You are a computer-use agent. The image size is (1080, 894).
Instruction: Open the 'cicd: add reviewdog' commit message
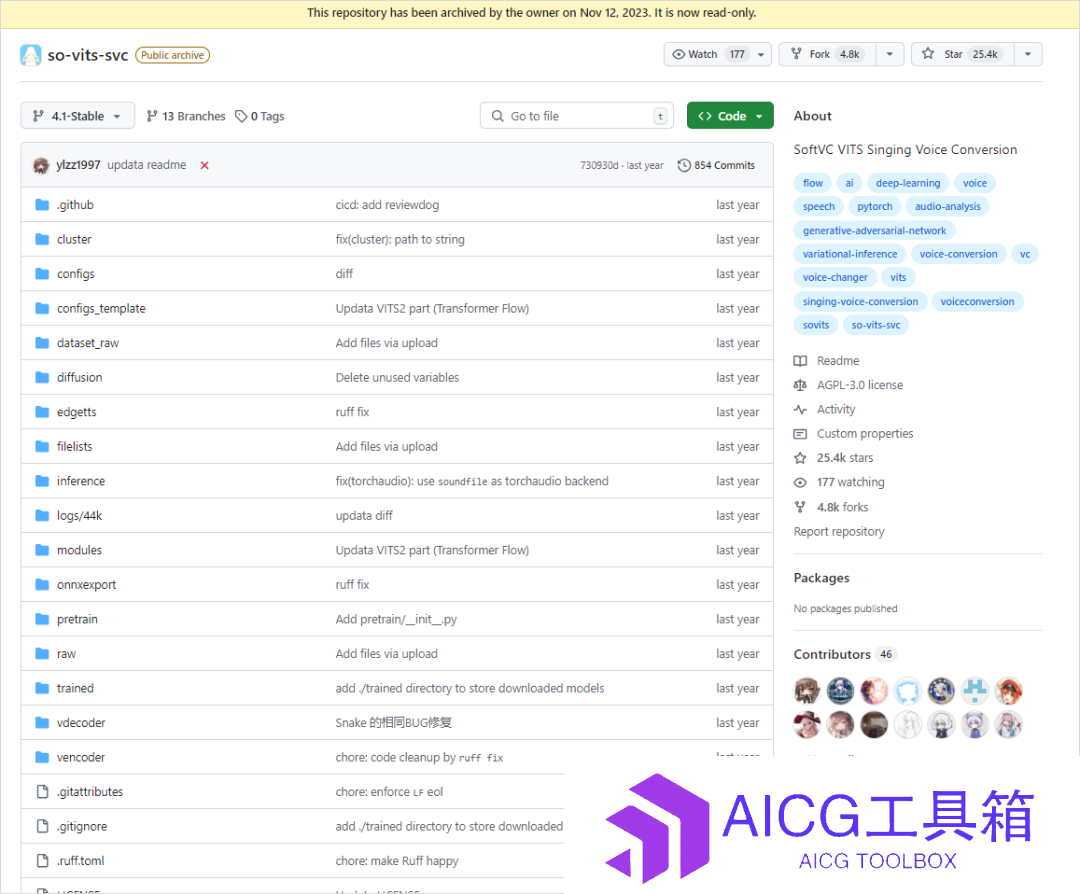click(387, 205)
